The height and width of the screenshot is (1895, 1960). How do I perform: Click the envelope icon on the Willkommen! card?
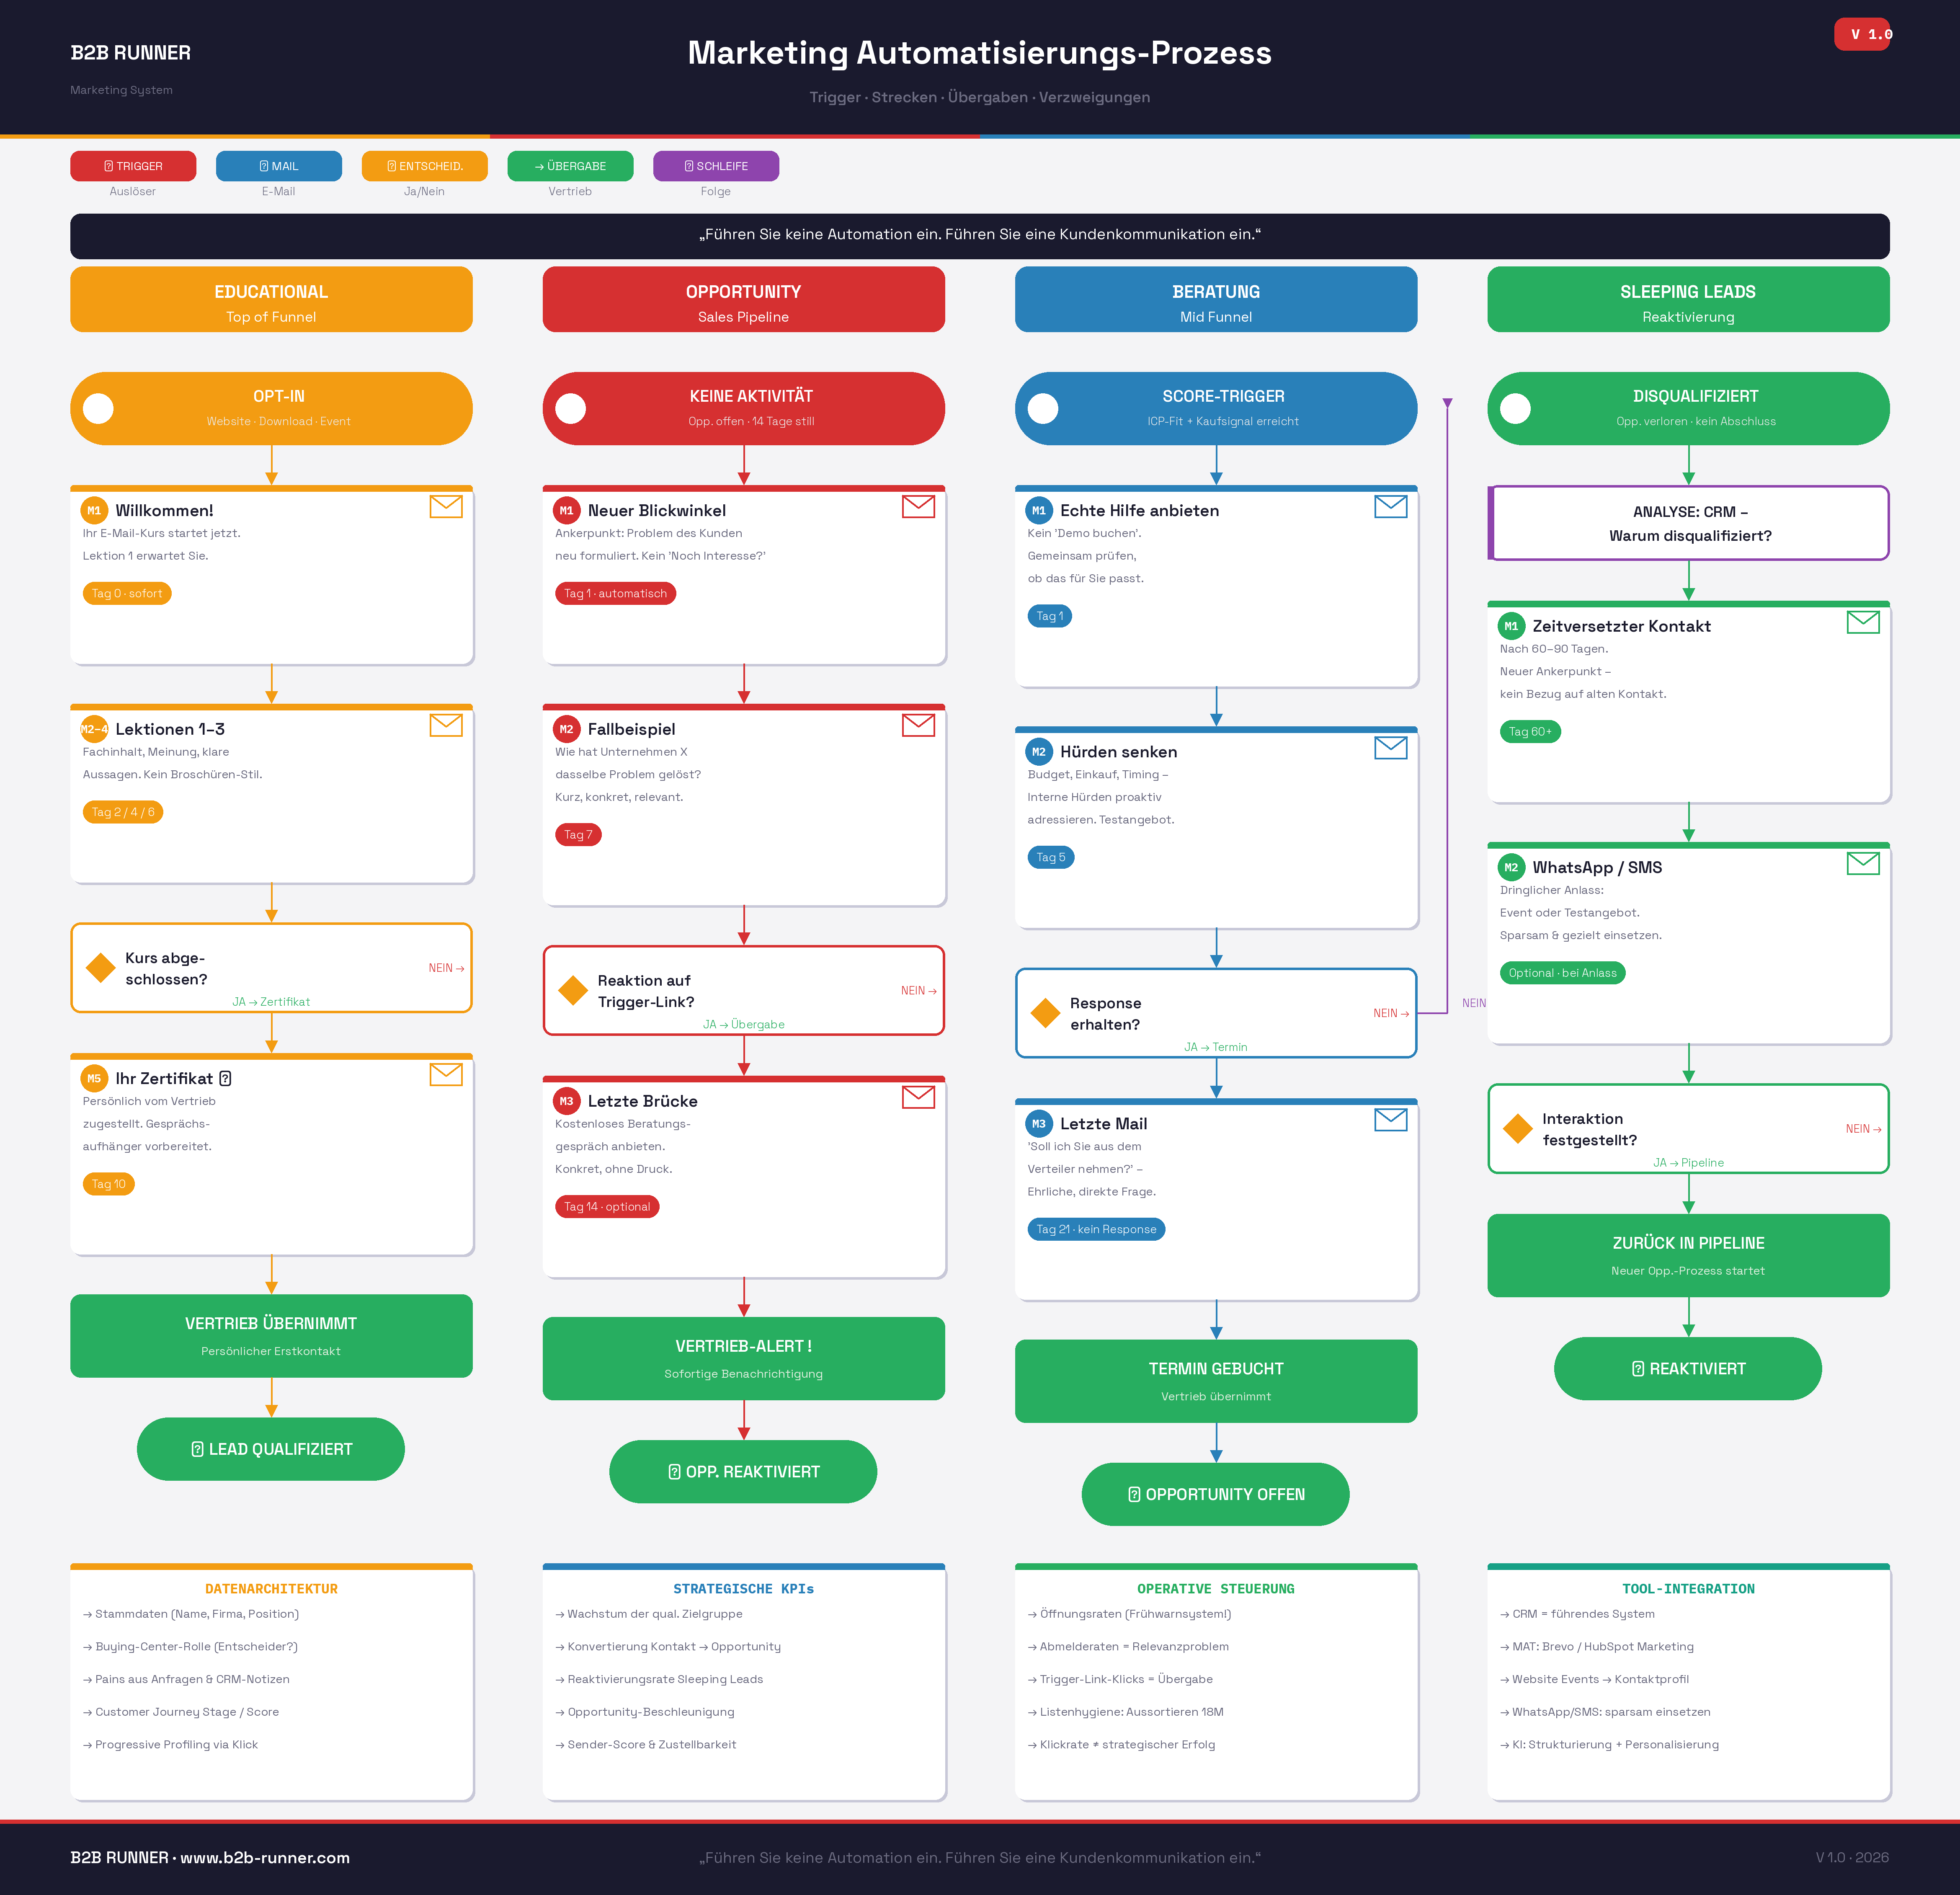click(447, 507)
